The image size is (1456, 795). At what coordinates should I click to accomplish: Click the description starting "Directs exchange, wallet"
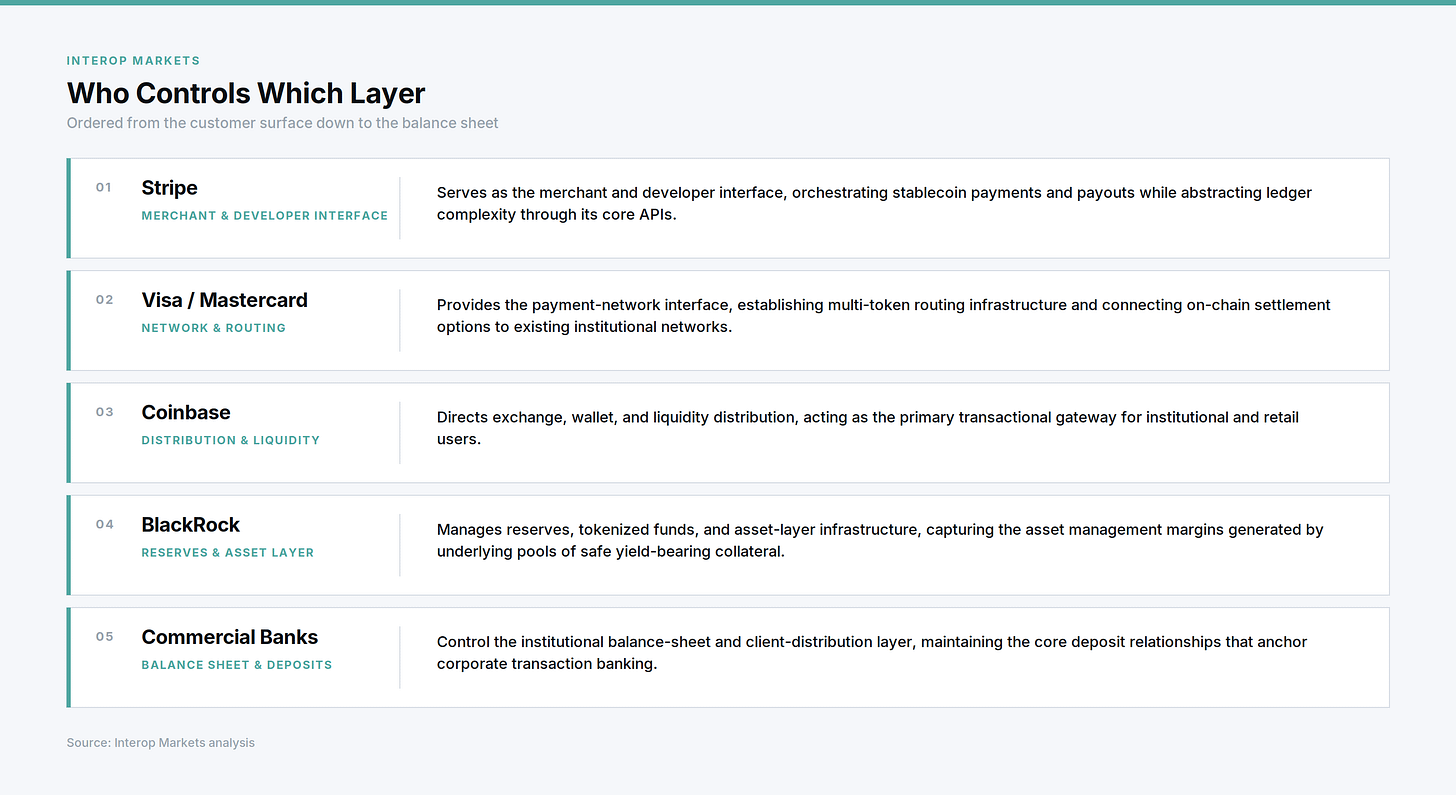pos(868,427)
